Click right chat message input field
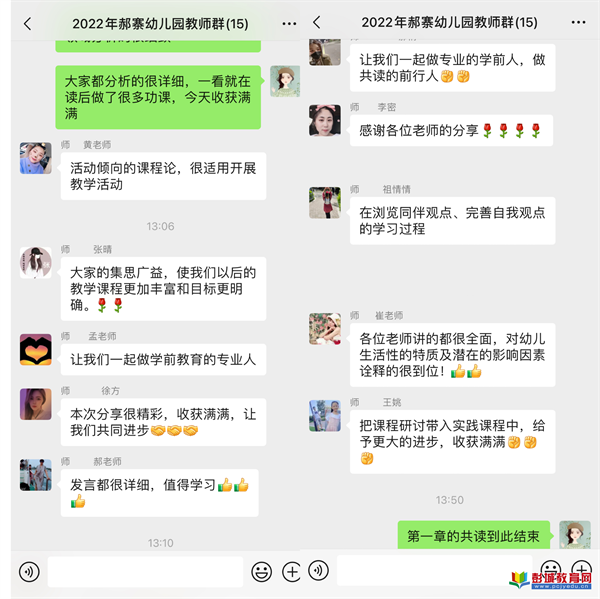 click(435, 570)
